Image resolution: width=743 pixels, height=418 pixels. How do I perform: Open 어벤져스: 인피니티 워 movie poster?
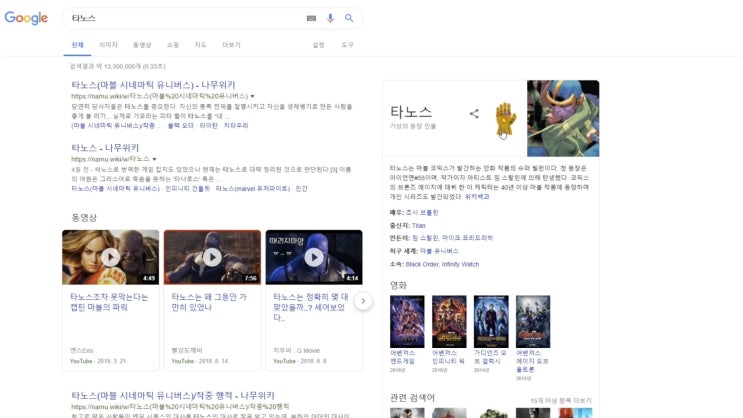(x=449, y=321)
